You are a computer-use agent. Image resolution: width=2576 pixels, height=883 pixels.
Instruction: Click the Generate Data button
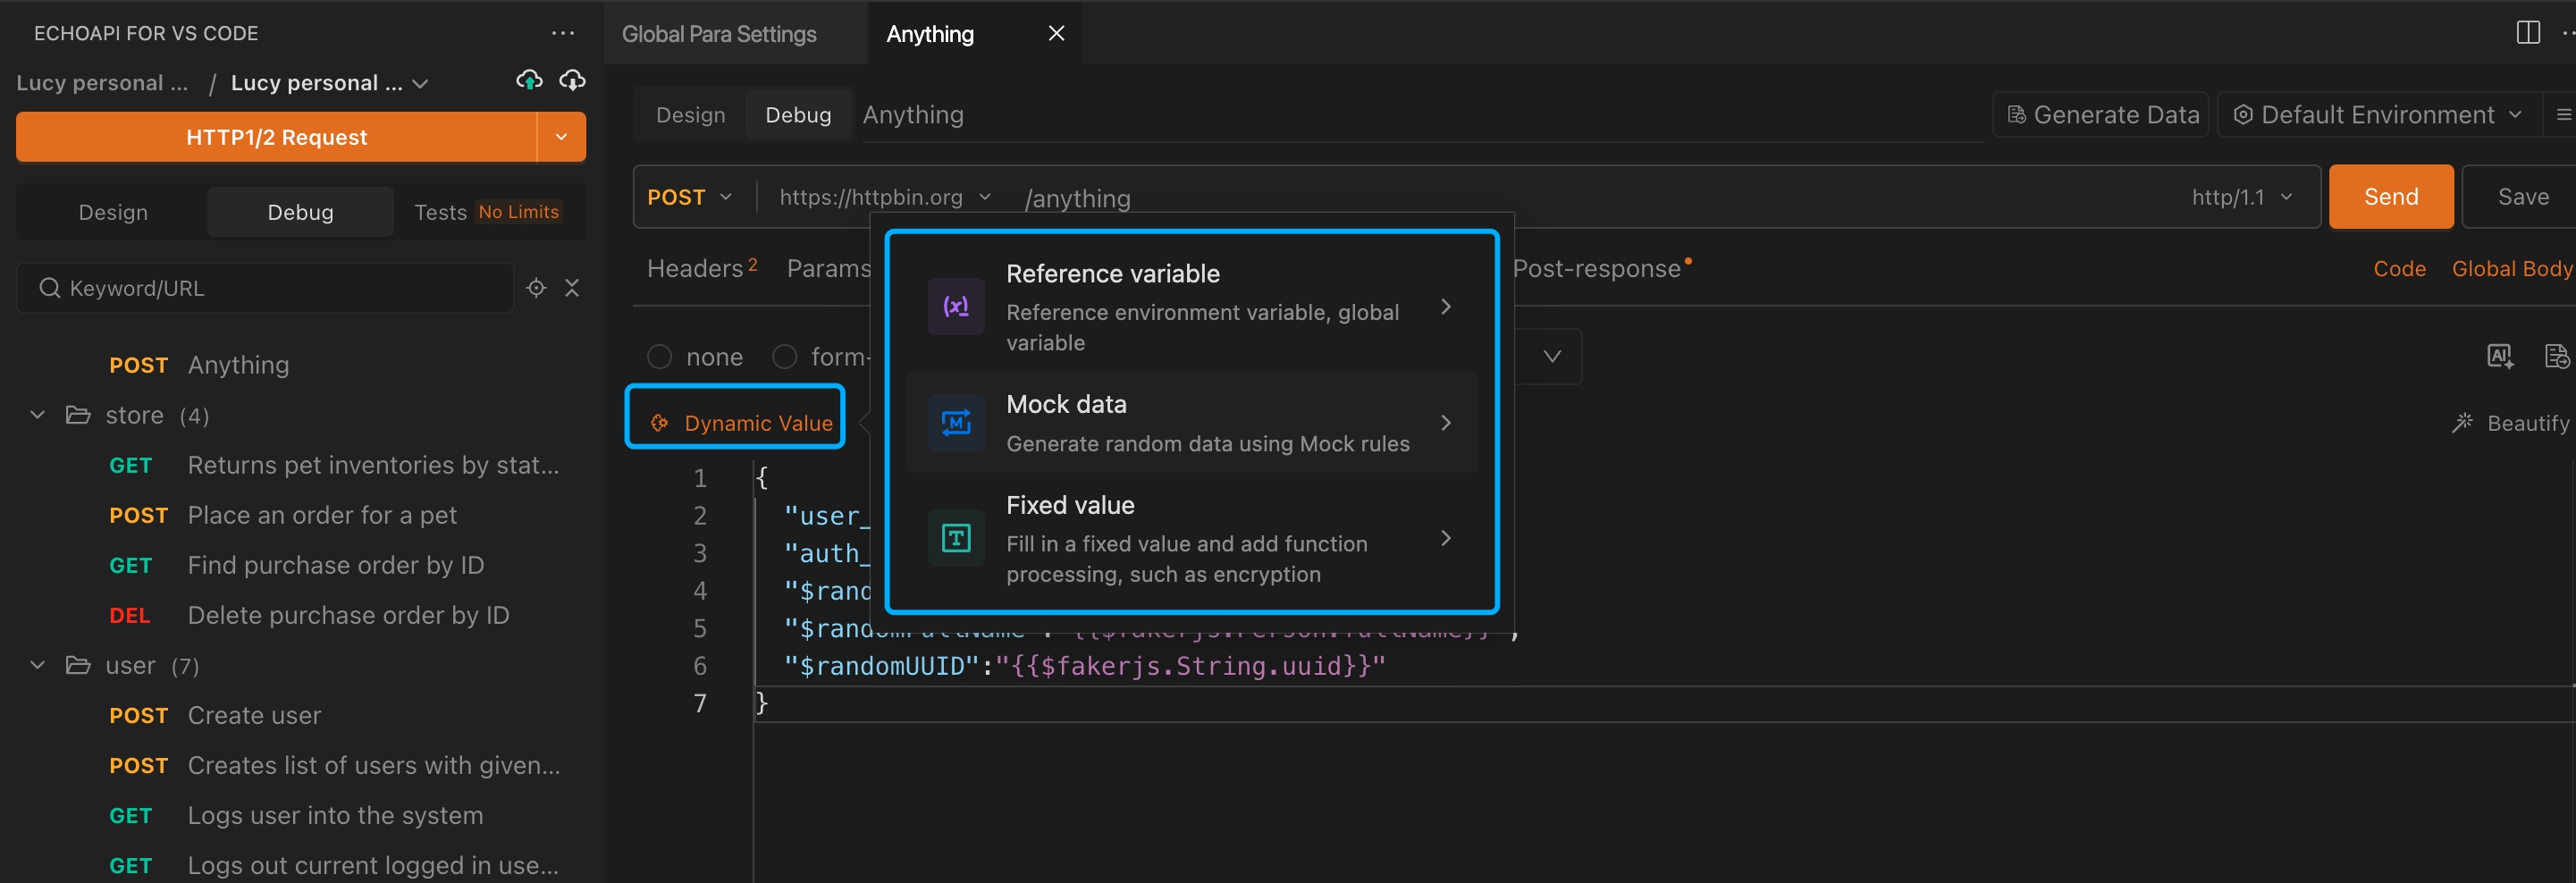click(2102, 115)
